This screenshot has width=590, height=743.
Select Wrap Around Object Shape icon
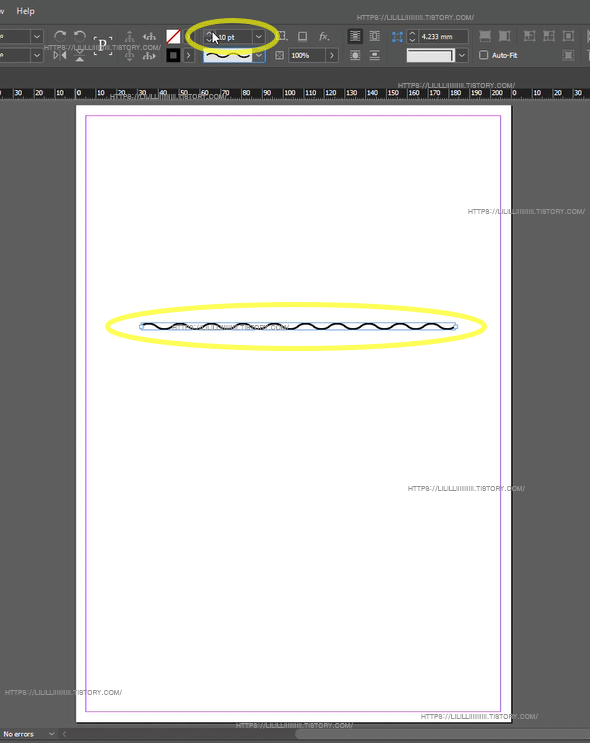click(355, 55)
